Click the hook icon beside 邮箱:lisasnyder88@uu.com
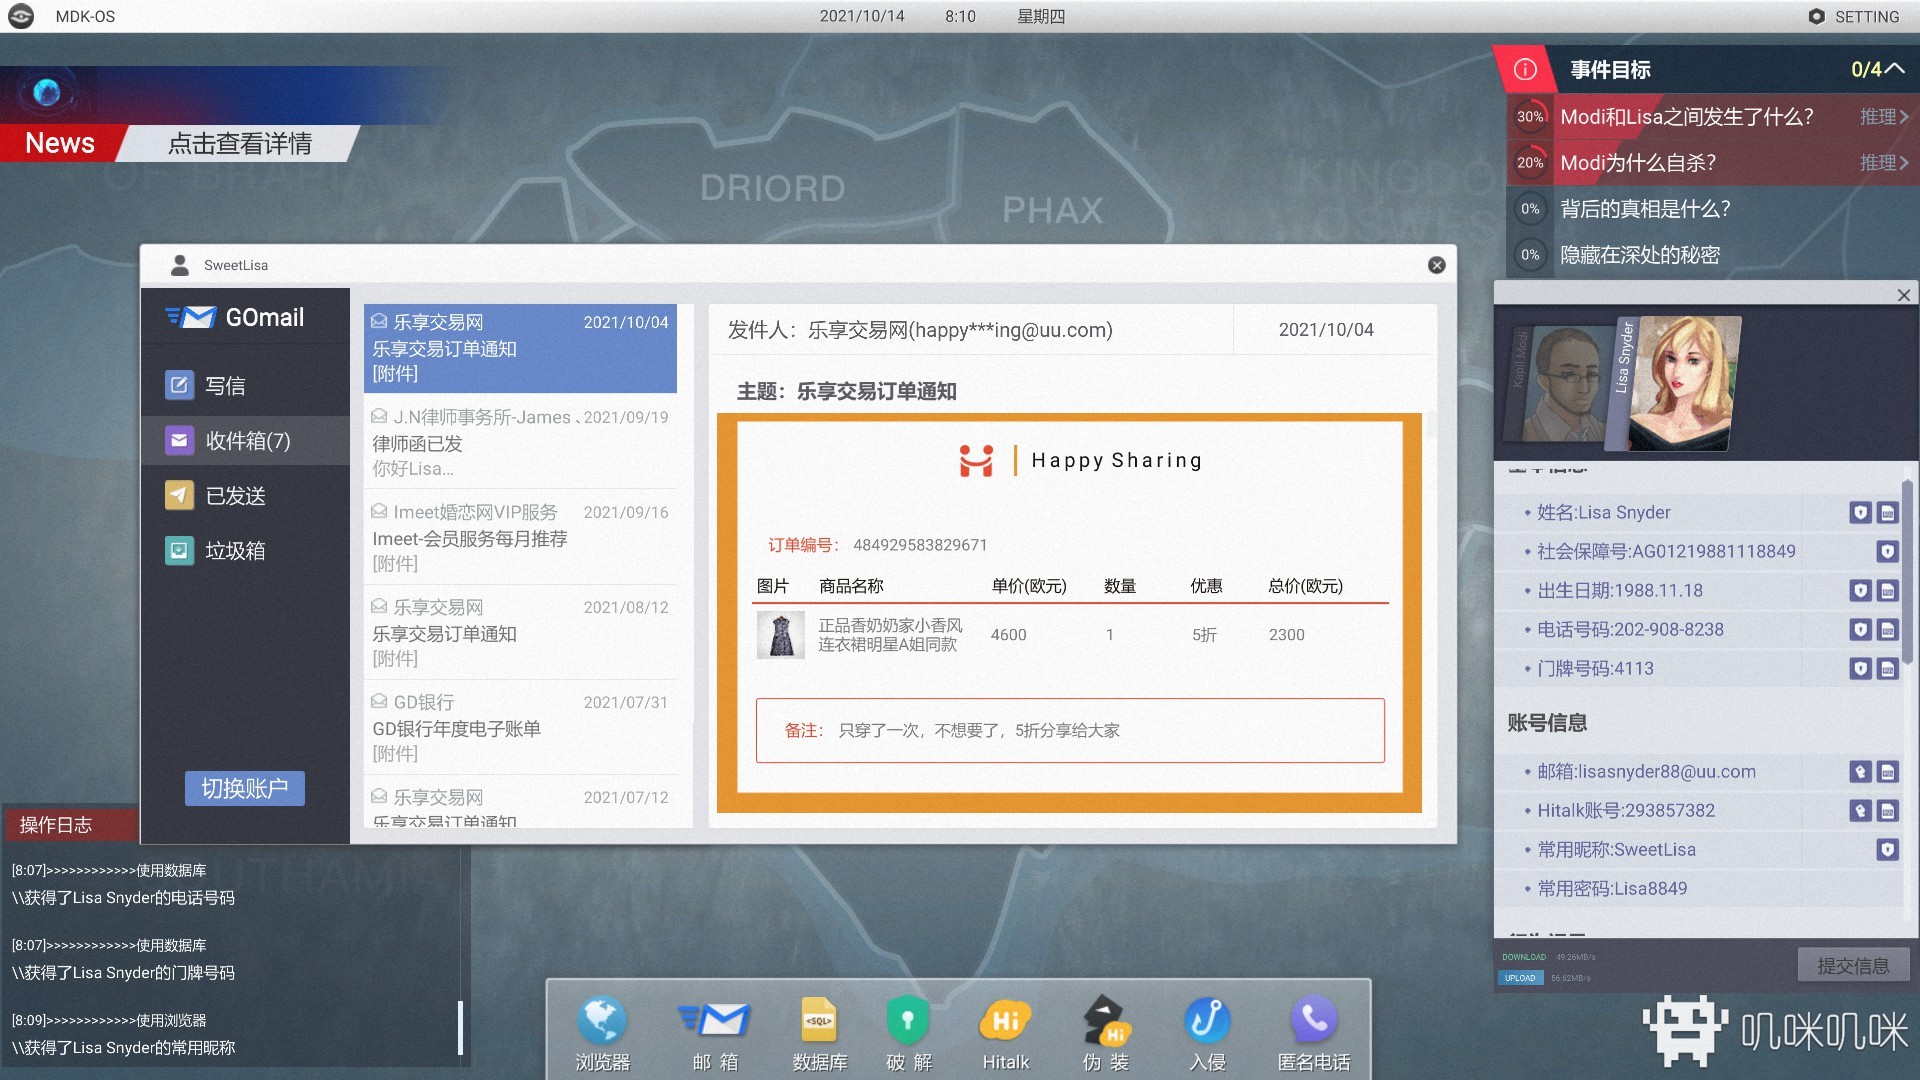 pos(1860,772)
